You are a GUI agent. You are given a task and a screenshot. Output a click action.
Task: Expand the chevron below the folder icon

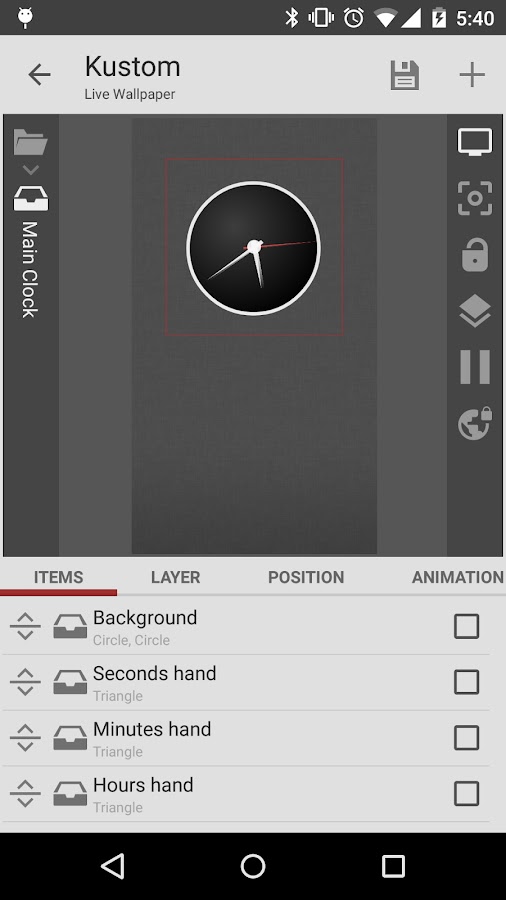coord(31,170)
